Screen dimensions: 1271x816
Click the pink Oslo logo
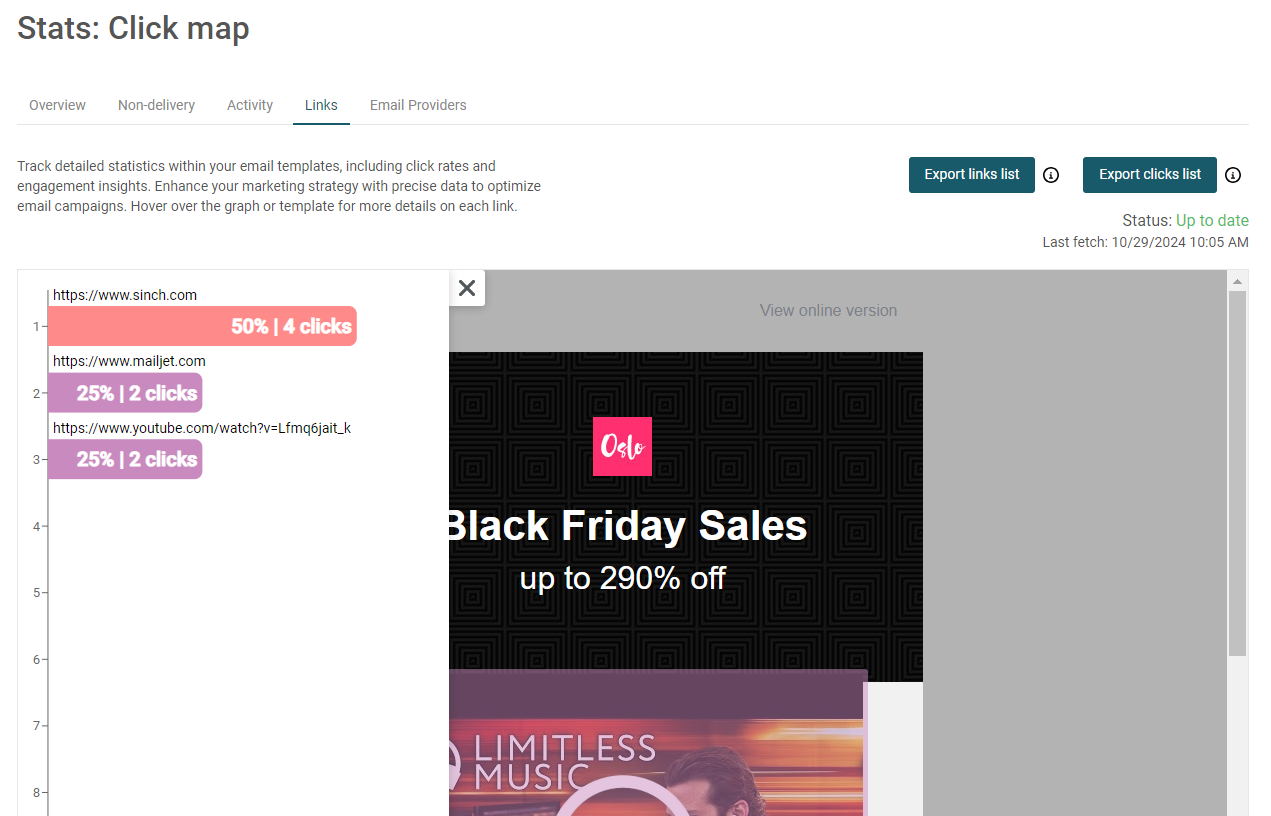click(x=622, y=446)
